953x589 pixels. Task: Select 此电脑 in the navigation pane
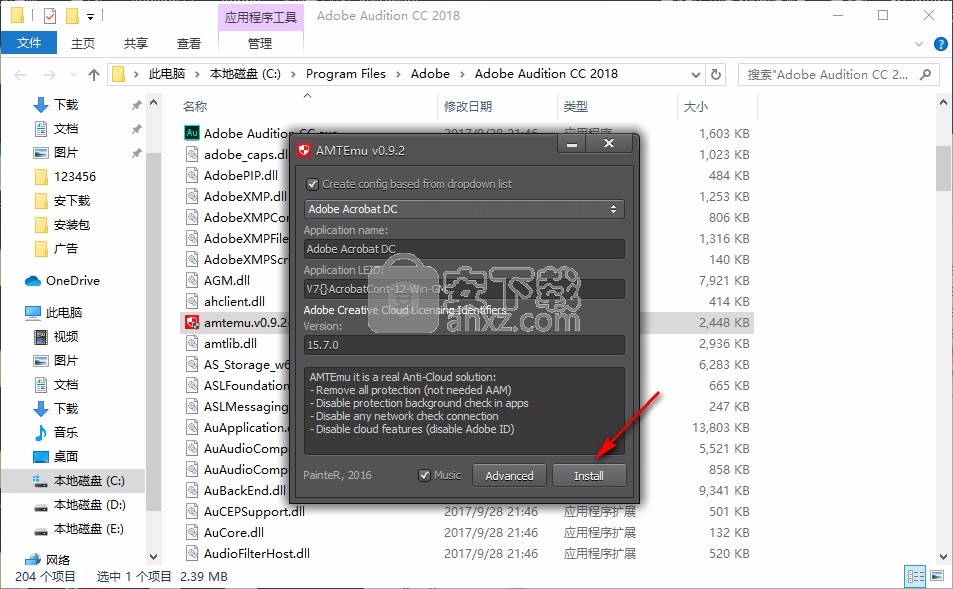(x=63, y=312)
